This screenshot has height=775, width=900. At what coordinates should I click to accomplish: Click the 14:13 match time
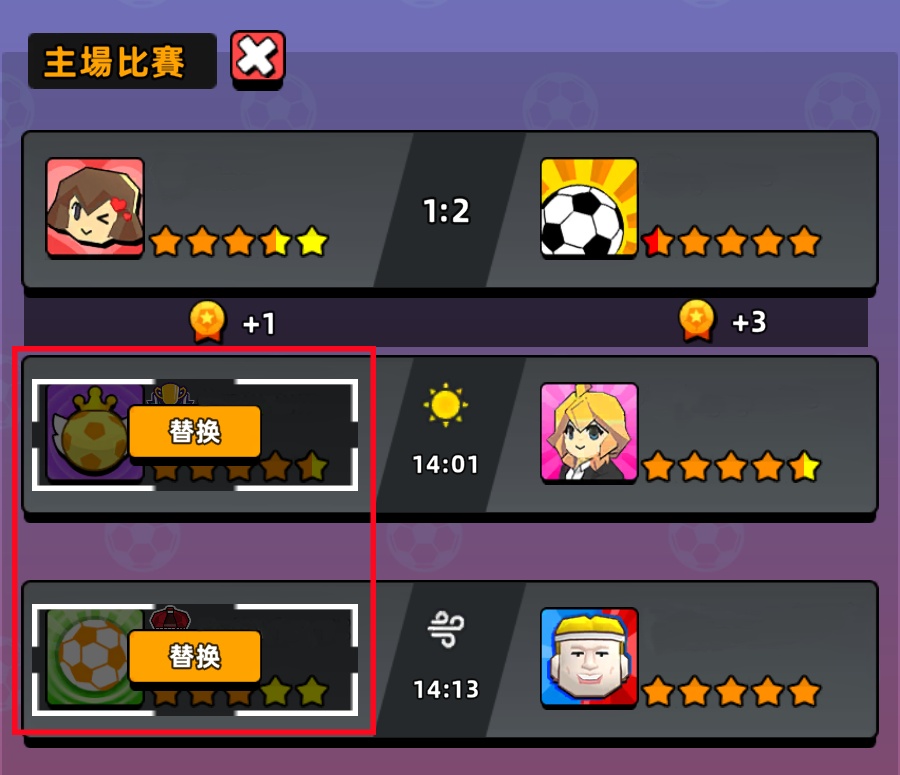445,689
